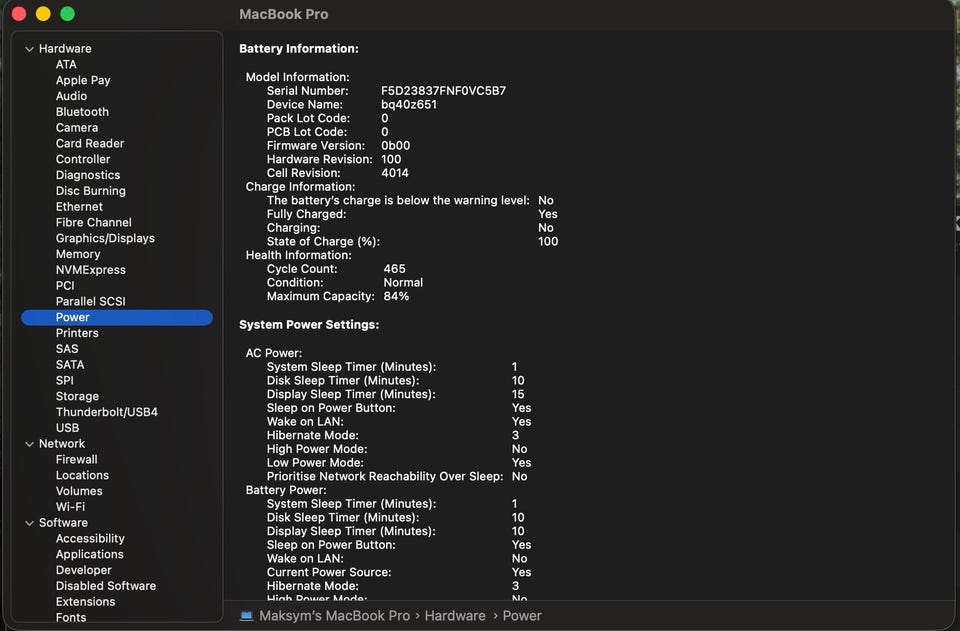Click the Hardware category label
The image size is (960, 631).
[65, 49]
